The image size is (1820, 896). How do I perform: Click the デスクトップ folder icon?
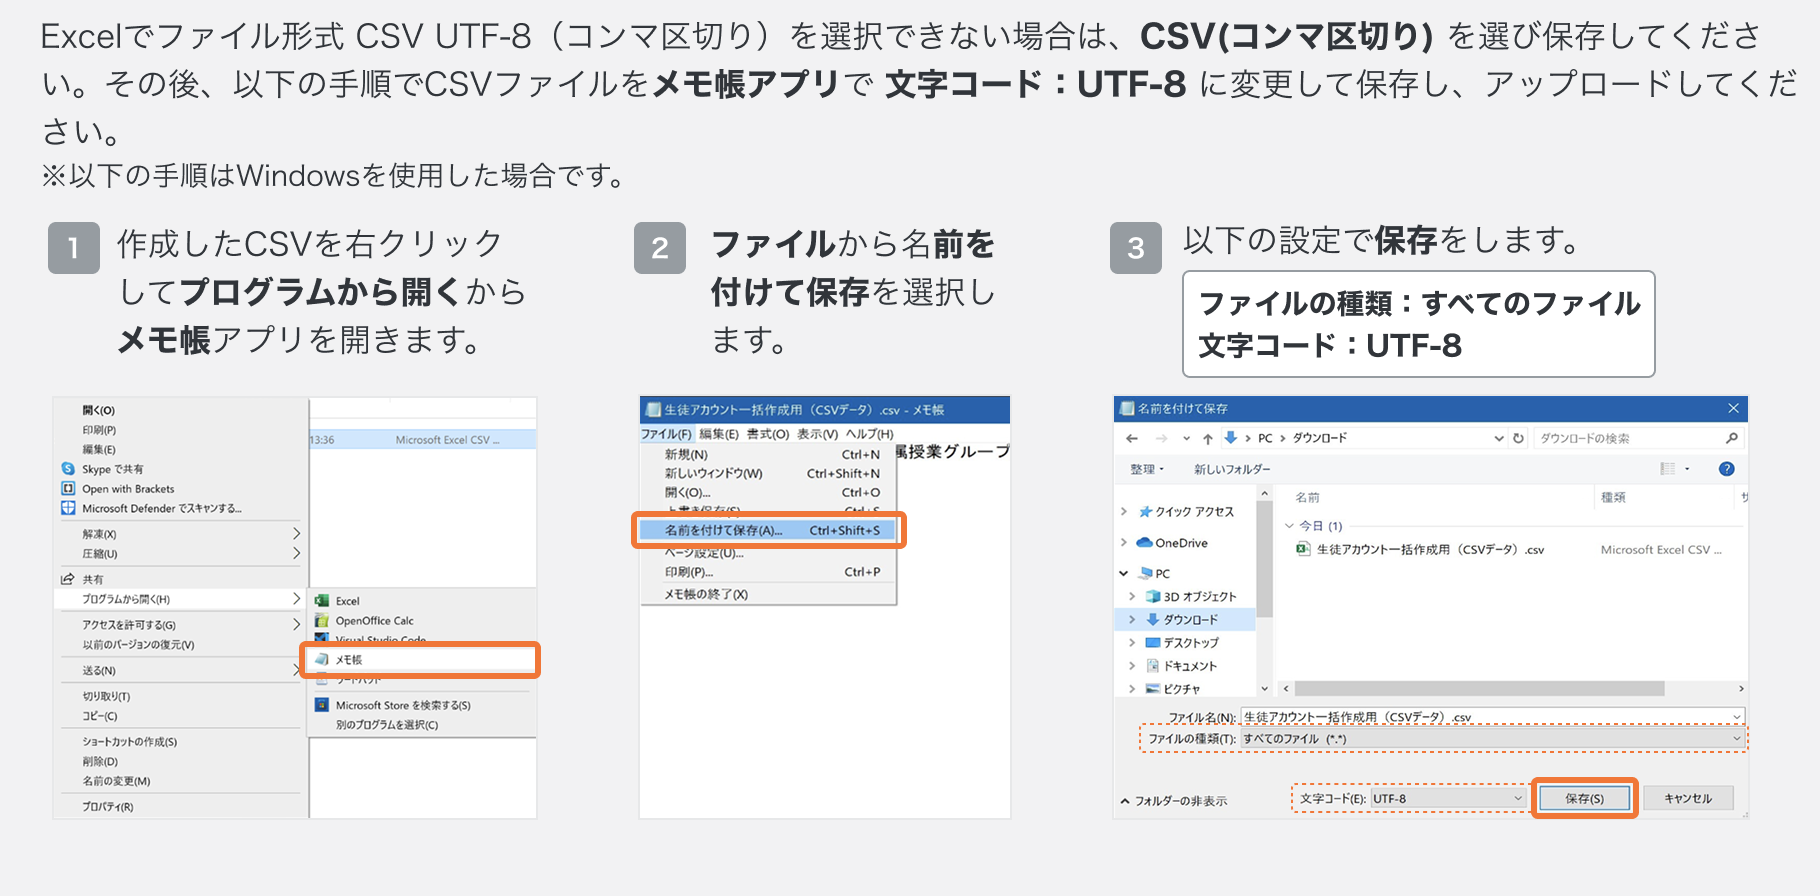(x=1153, y=642)
